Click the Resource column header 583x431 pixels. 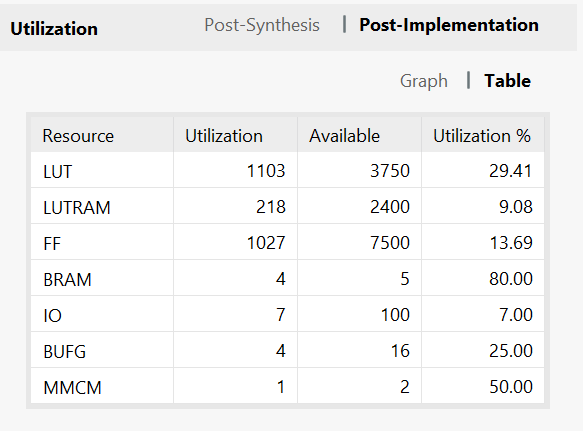pos(102,135)
